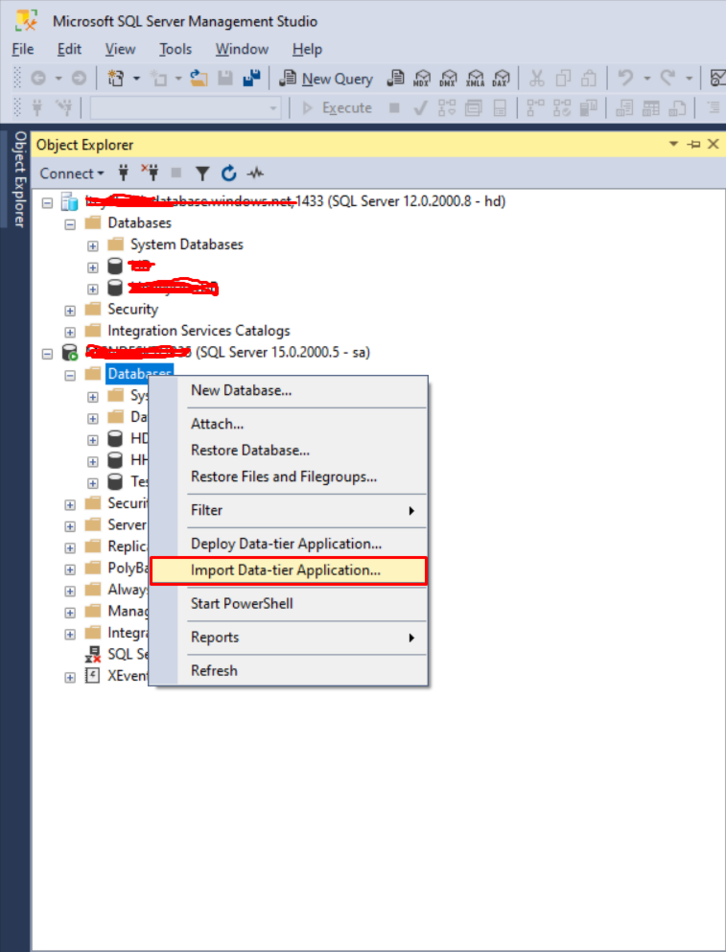Select the collapsed Object Explorer side tab

(19, 179)
